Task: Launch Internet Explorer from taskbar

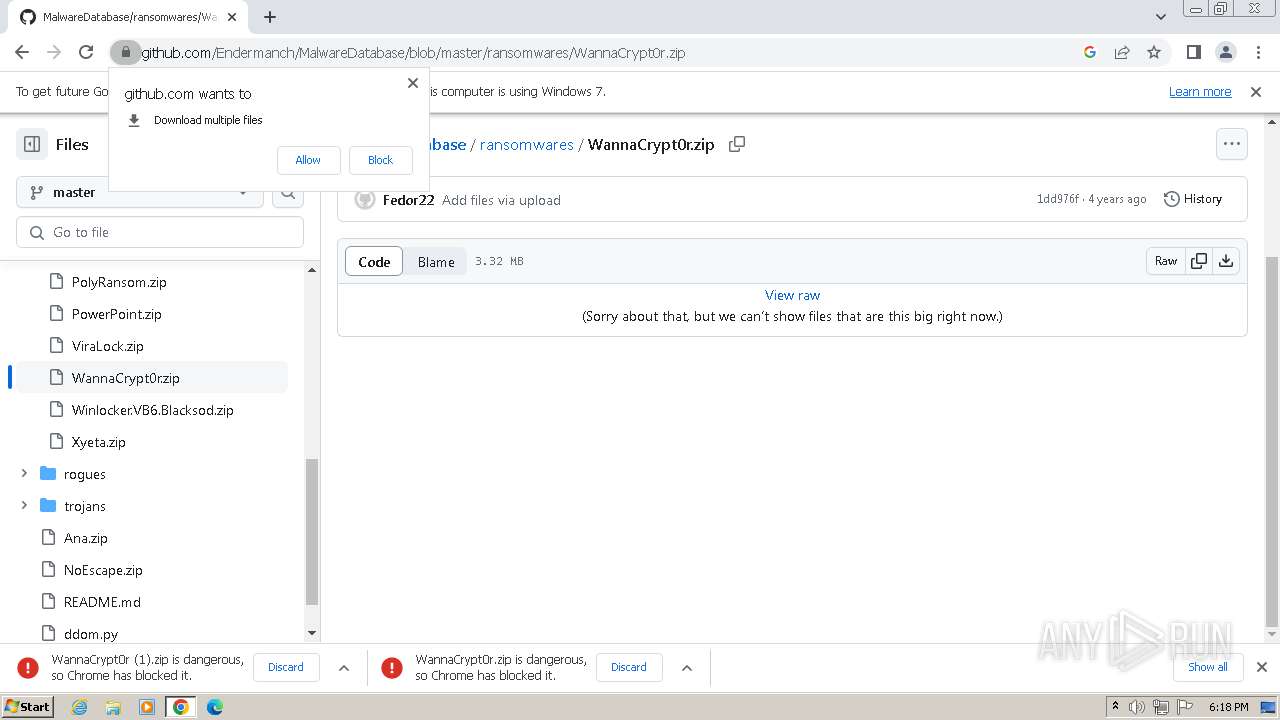Action: coord(79,707)
